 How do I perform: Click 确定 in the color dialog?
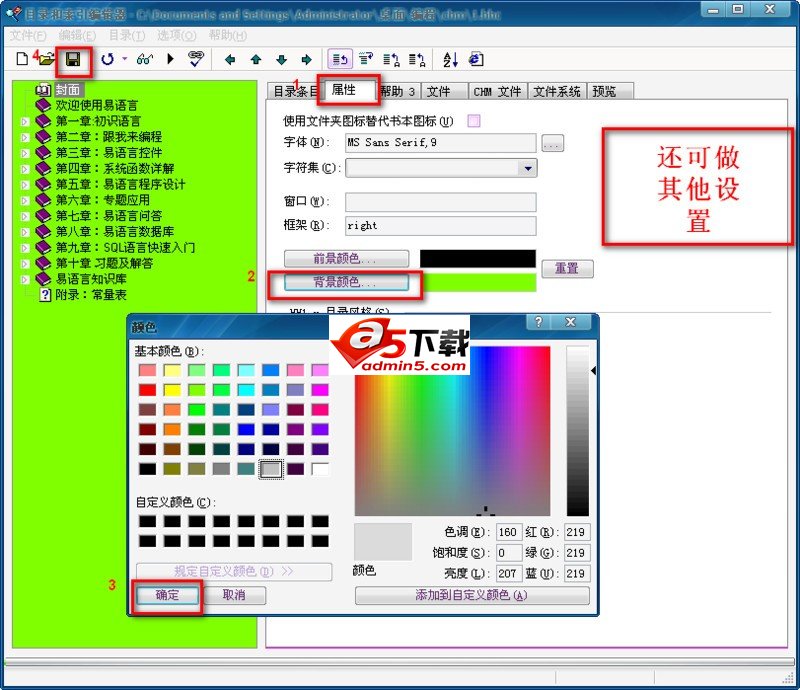[x=166, y=596]
